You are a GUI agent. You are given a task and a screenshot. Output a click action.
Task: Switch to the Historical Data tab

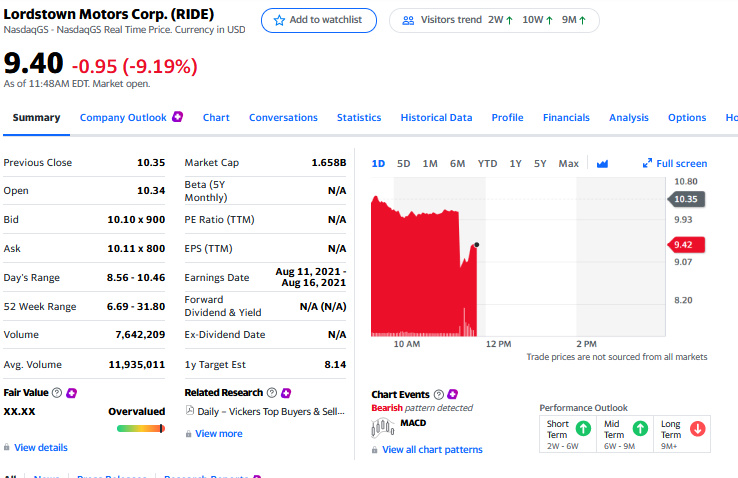point(436,118)
